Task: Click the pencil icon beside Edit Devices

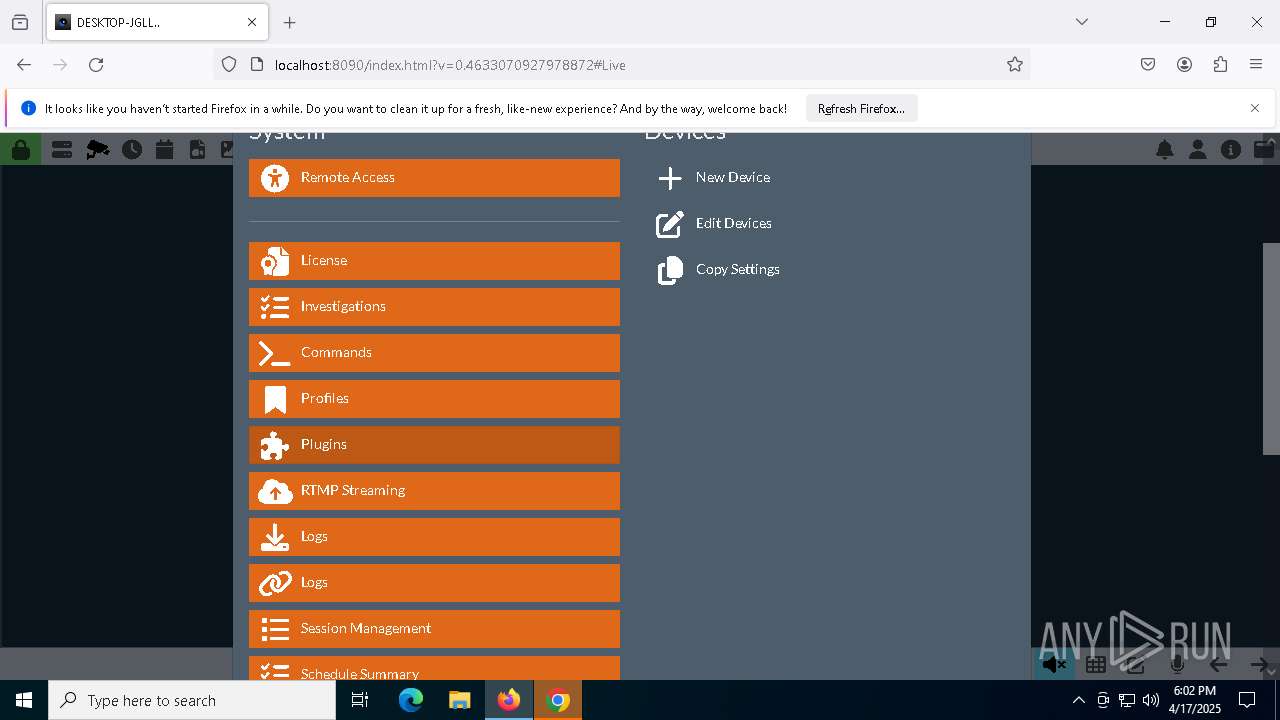Action: [x=670, y=224]
